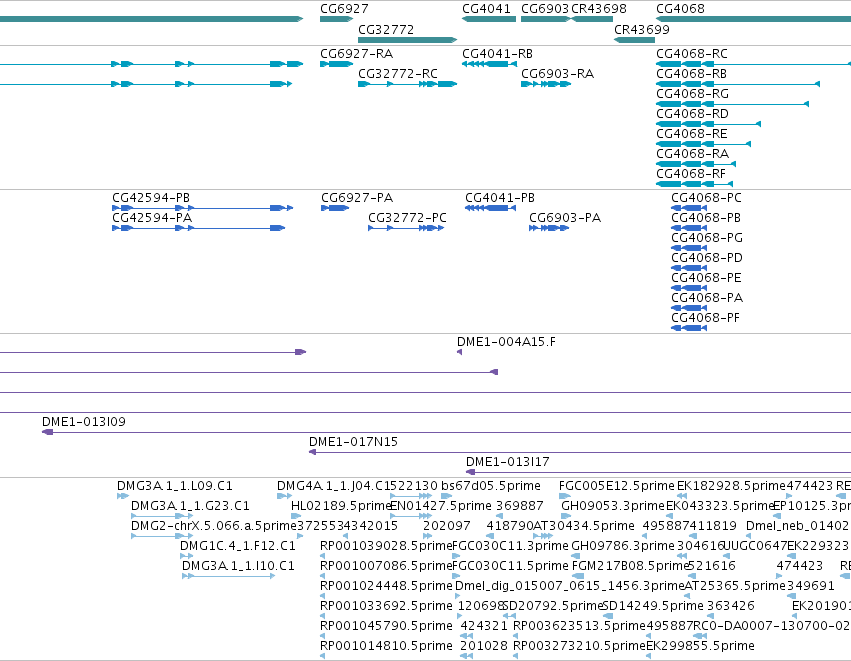Select transcript CG4068-RF

coord(691,174)
